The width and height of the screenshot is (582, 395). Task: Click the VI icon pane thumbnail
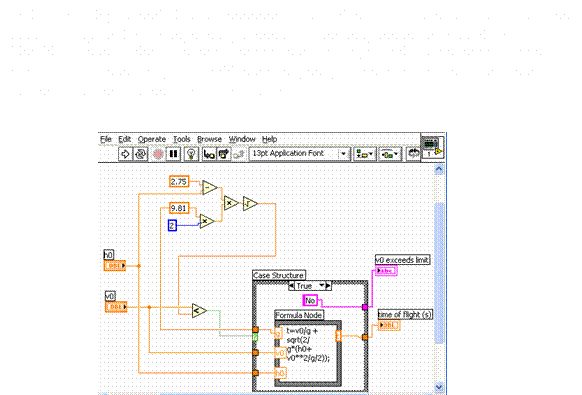click(432, 147)
